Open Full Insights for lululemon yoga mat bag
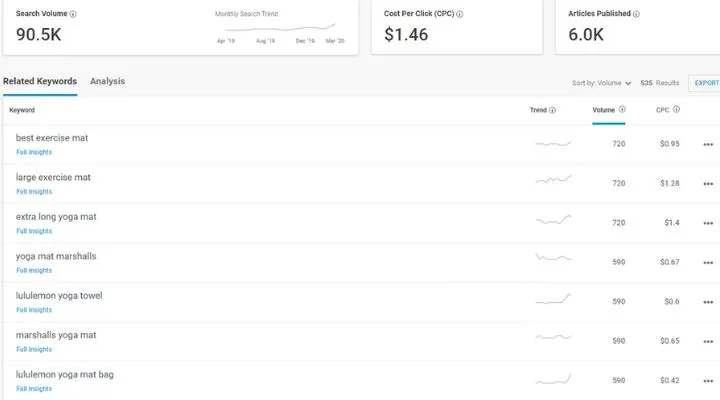720x400 pixels. 34,389
